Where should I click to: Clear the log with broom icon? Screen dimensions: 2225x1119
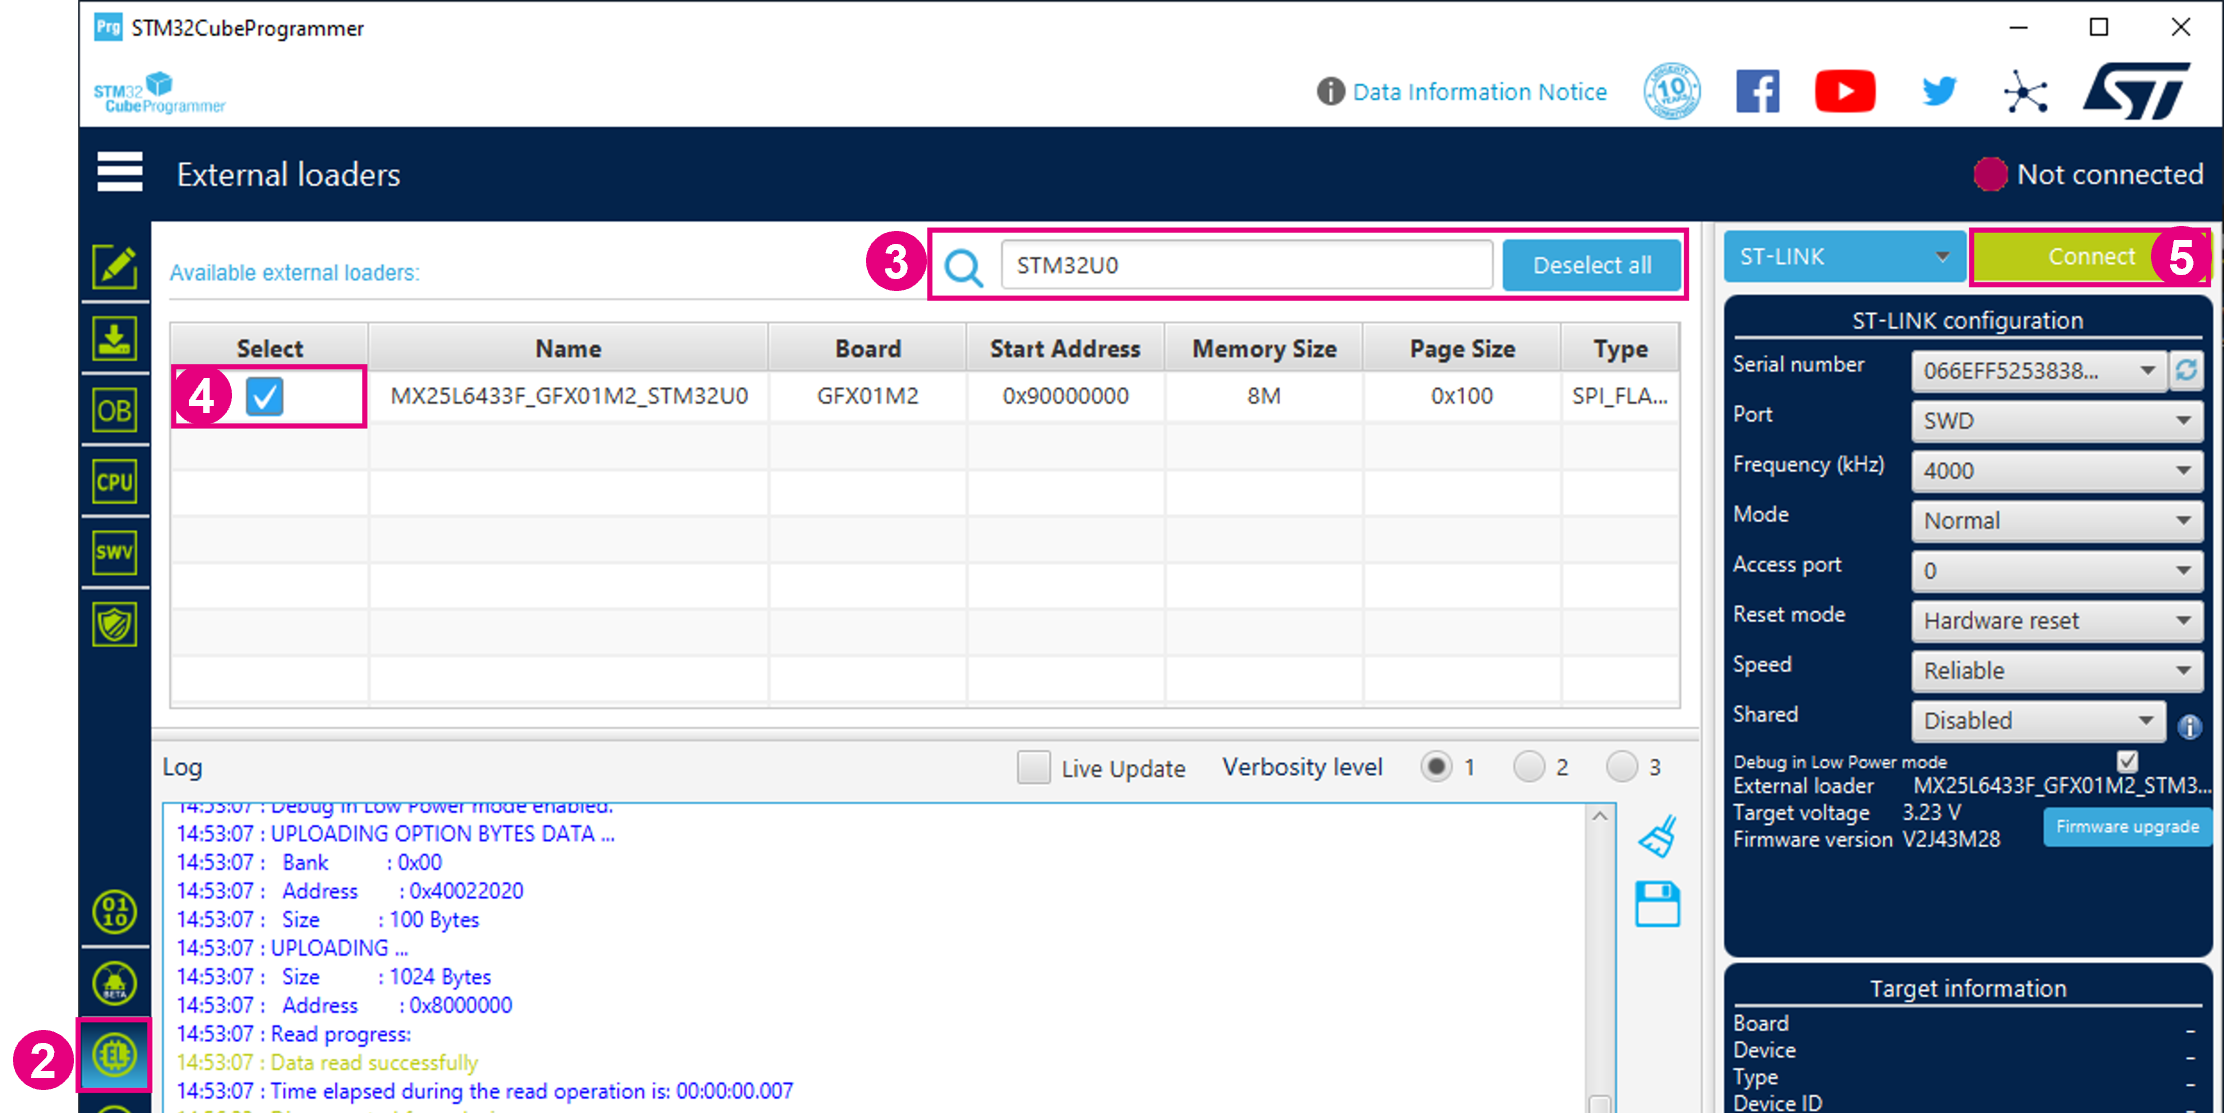click(x=1658, y=836)
